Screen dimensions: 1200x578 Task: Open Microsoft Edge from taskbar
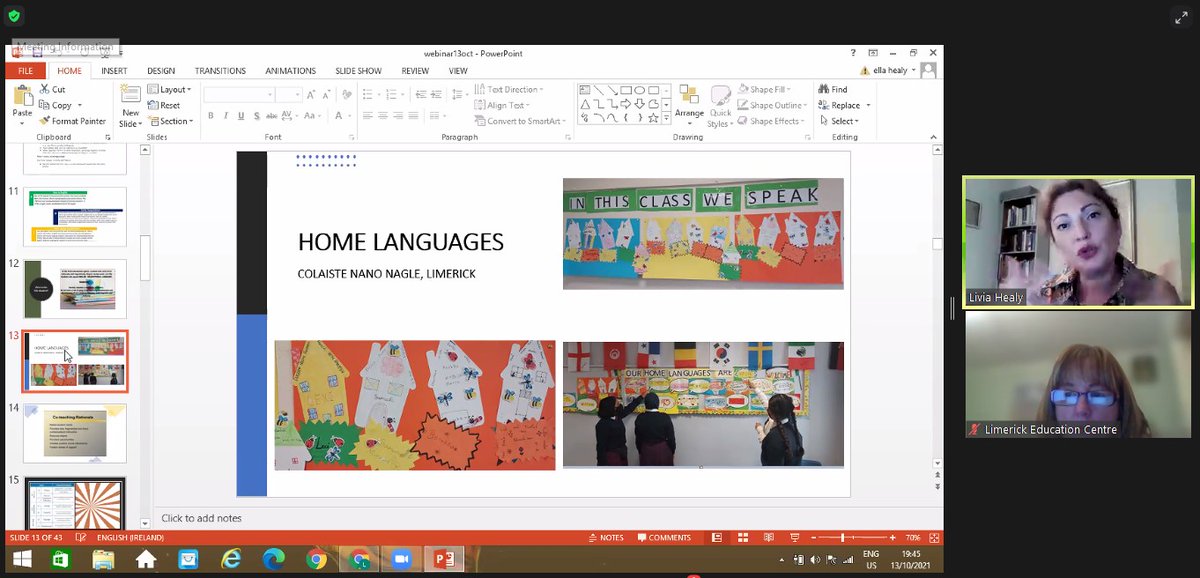click(273, 560)
